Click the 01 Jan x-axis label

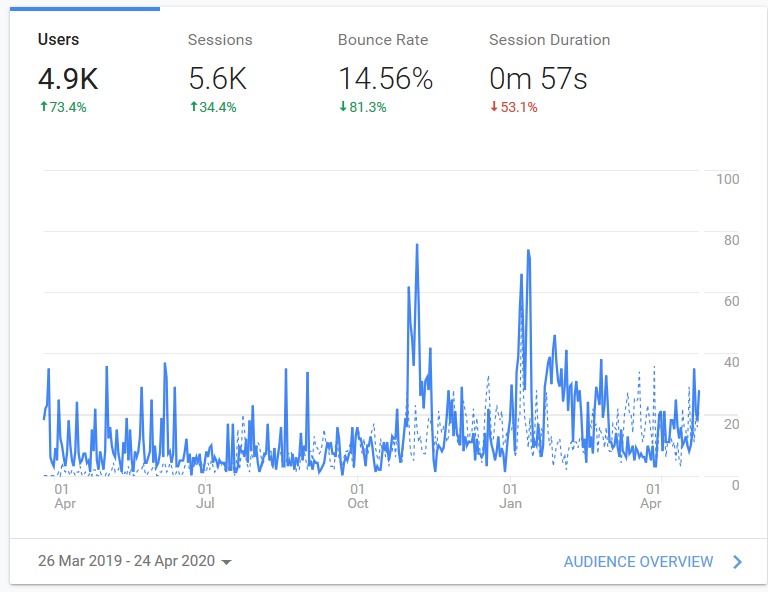[510, 496]
